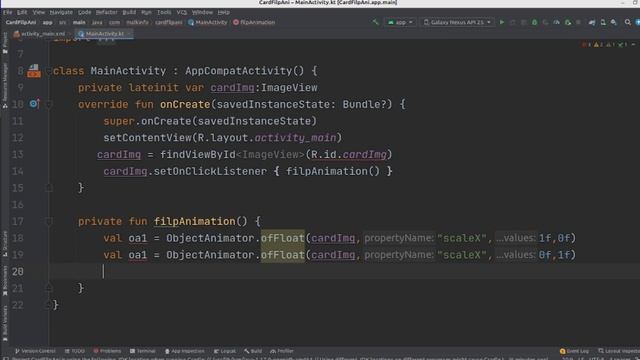Open the Profile app toolbar icon
Screen dimensions: 640x360
tap(556, 22)
